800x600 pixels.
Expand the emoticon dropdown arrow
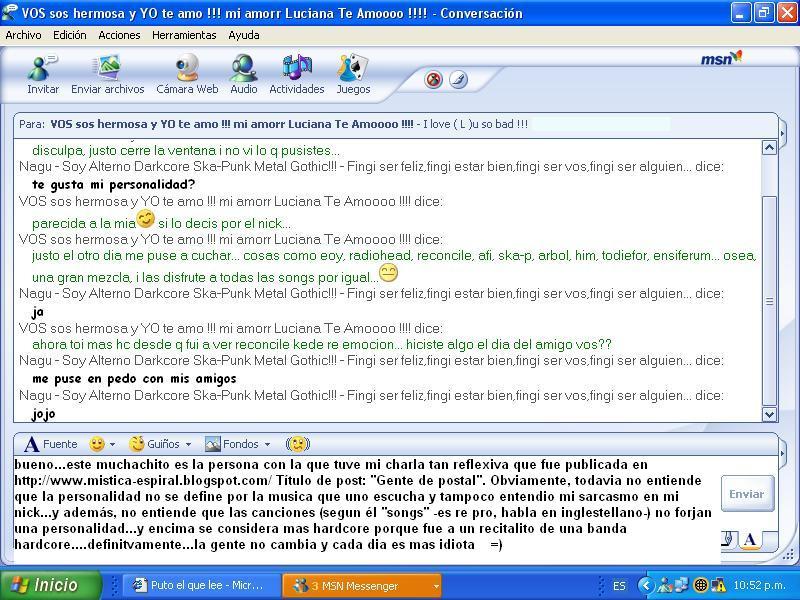click(112, 444)
